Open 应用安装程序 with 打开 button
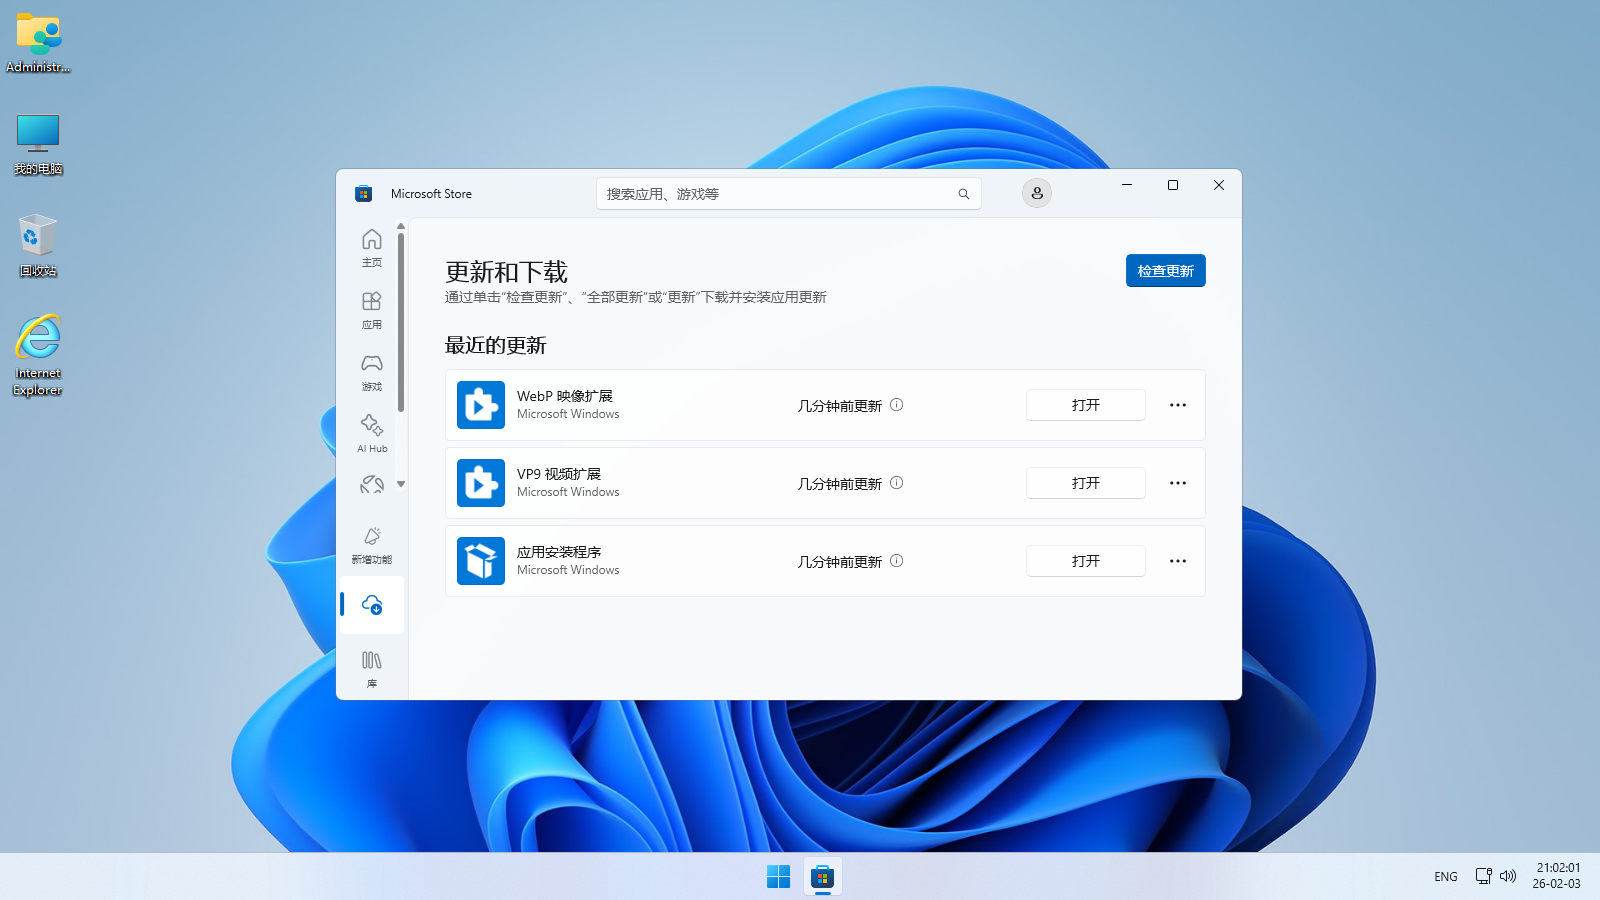Viewport: 1600px width, 900px height. (1086, 561)
